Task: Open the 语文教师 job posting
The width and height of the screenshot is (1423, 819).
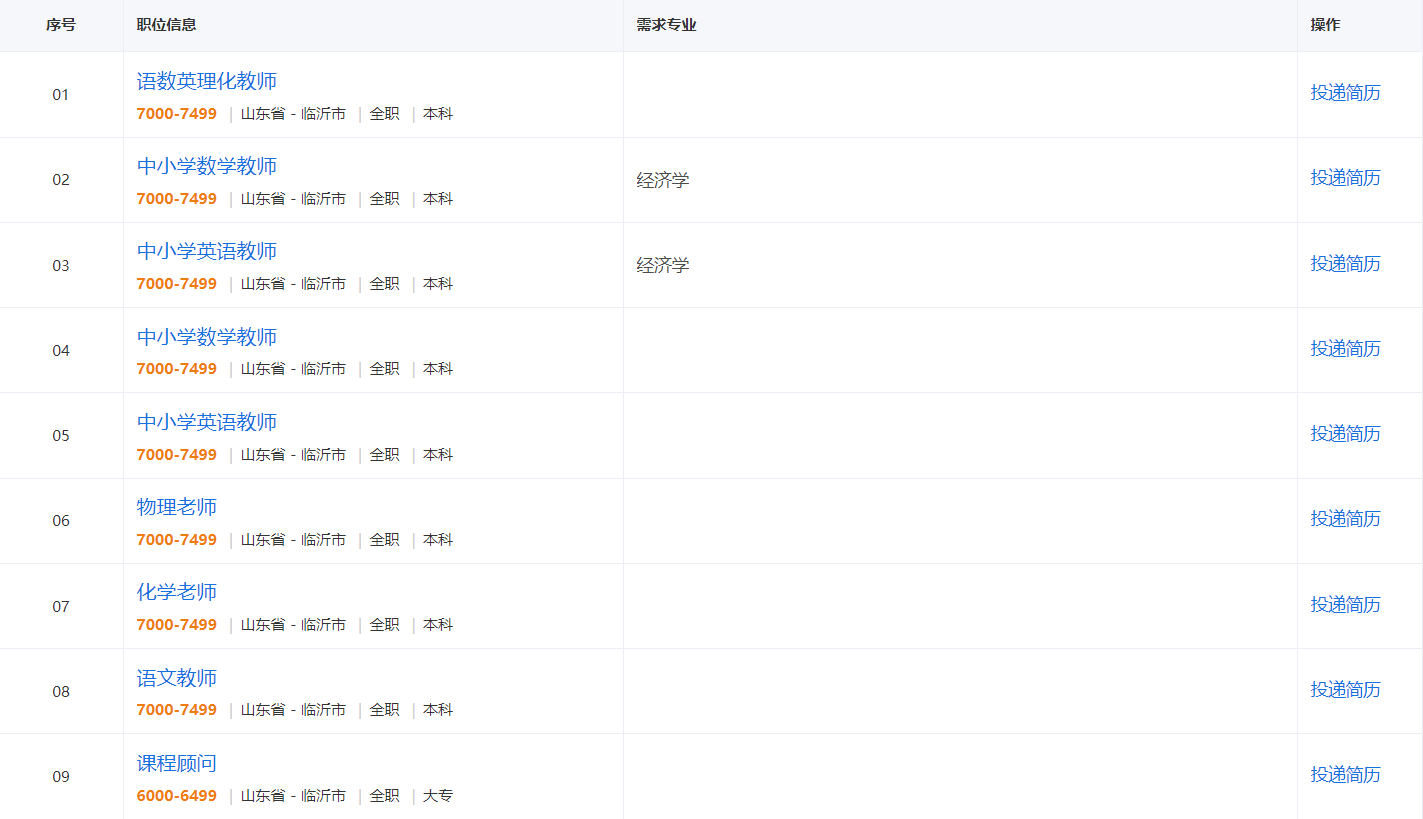Action: [177, 678]
